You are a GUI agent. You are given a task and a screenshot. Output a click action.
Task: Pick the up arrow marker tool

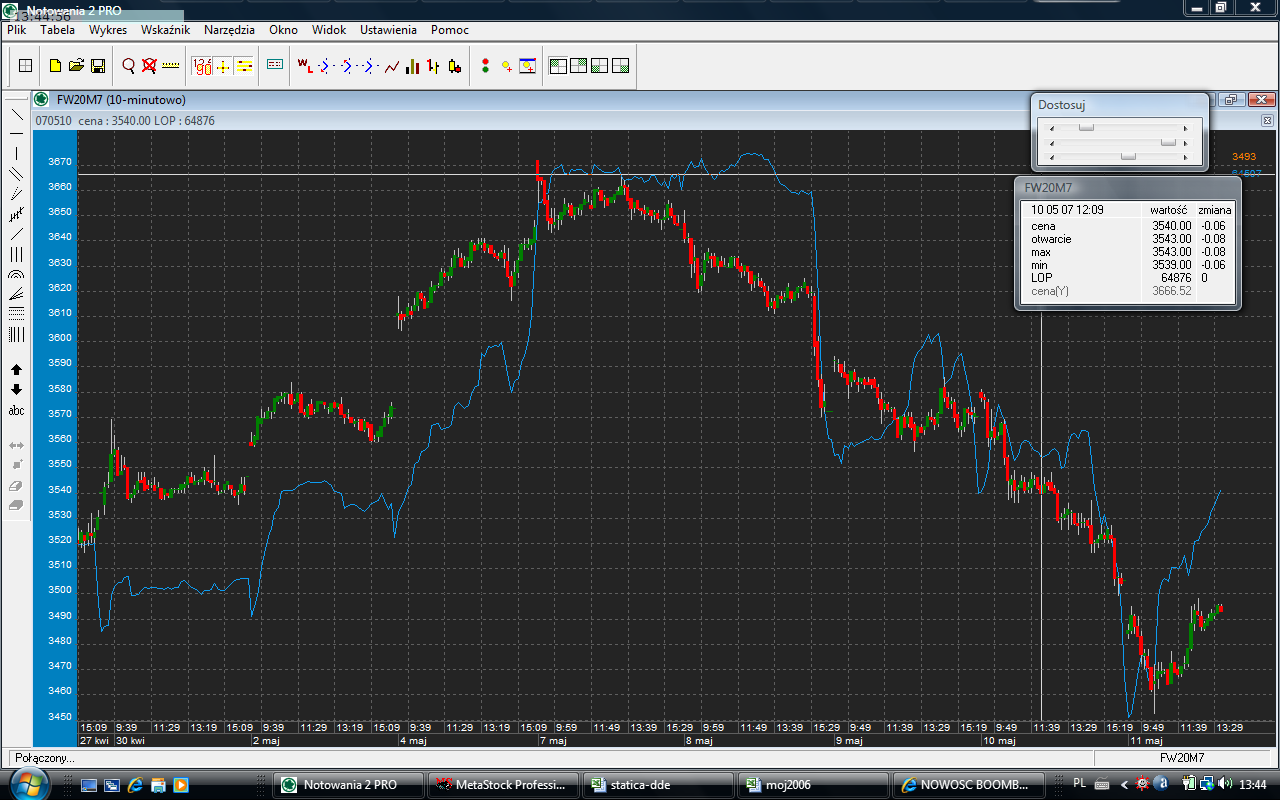click(x=16, y=370)
